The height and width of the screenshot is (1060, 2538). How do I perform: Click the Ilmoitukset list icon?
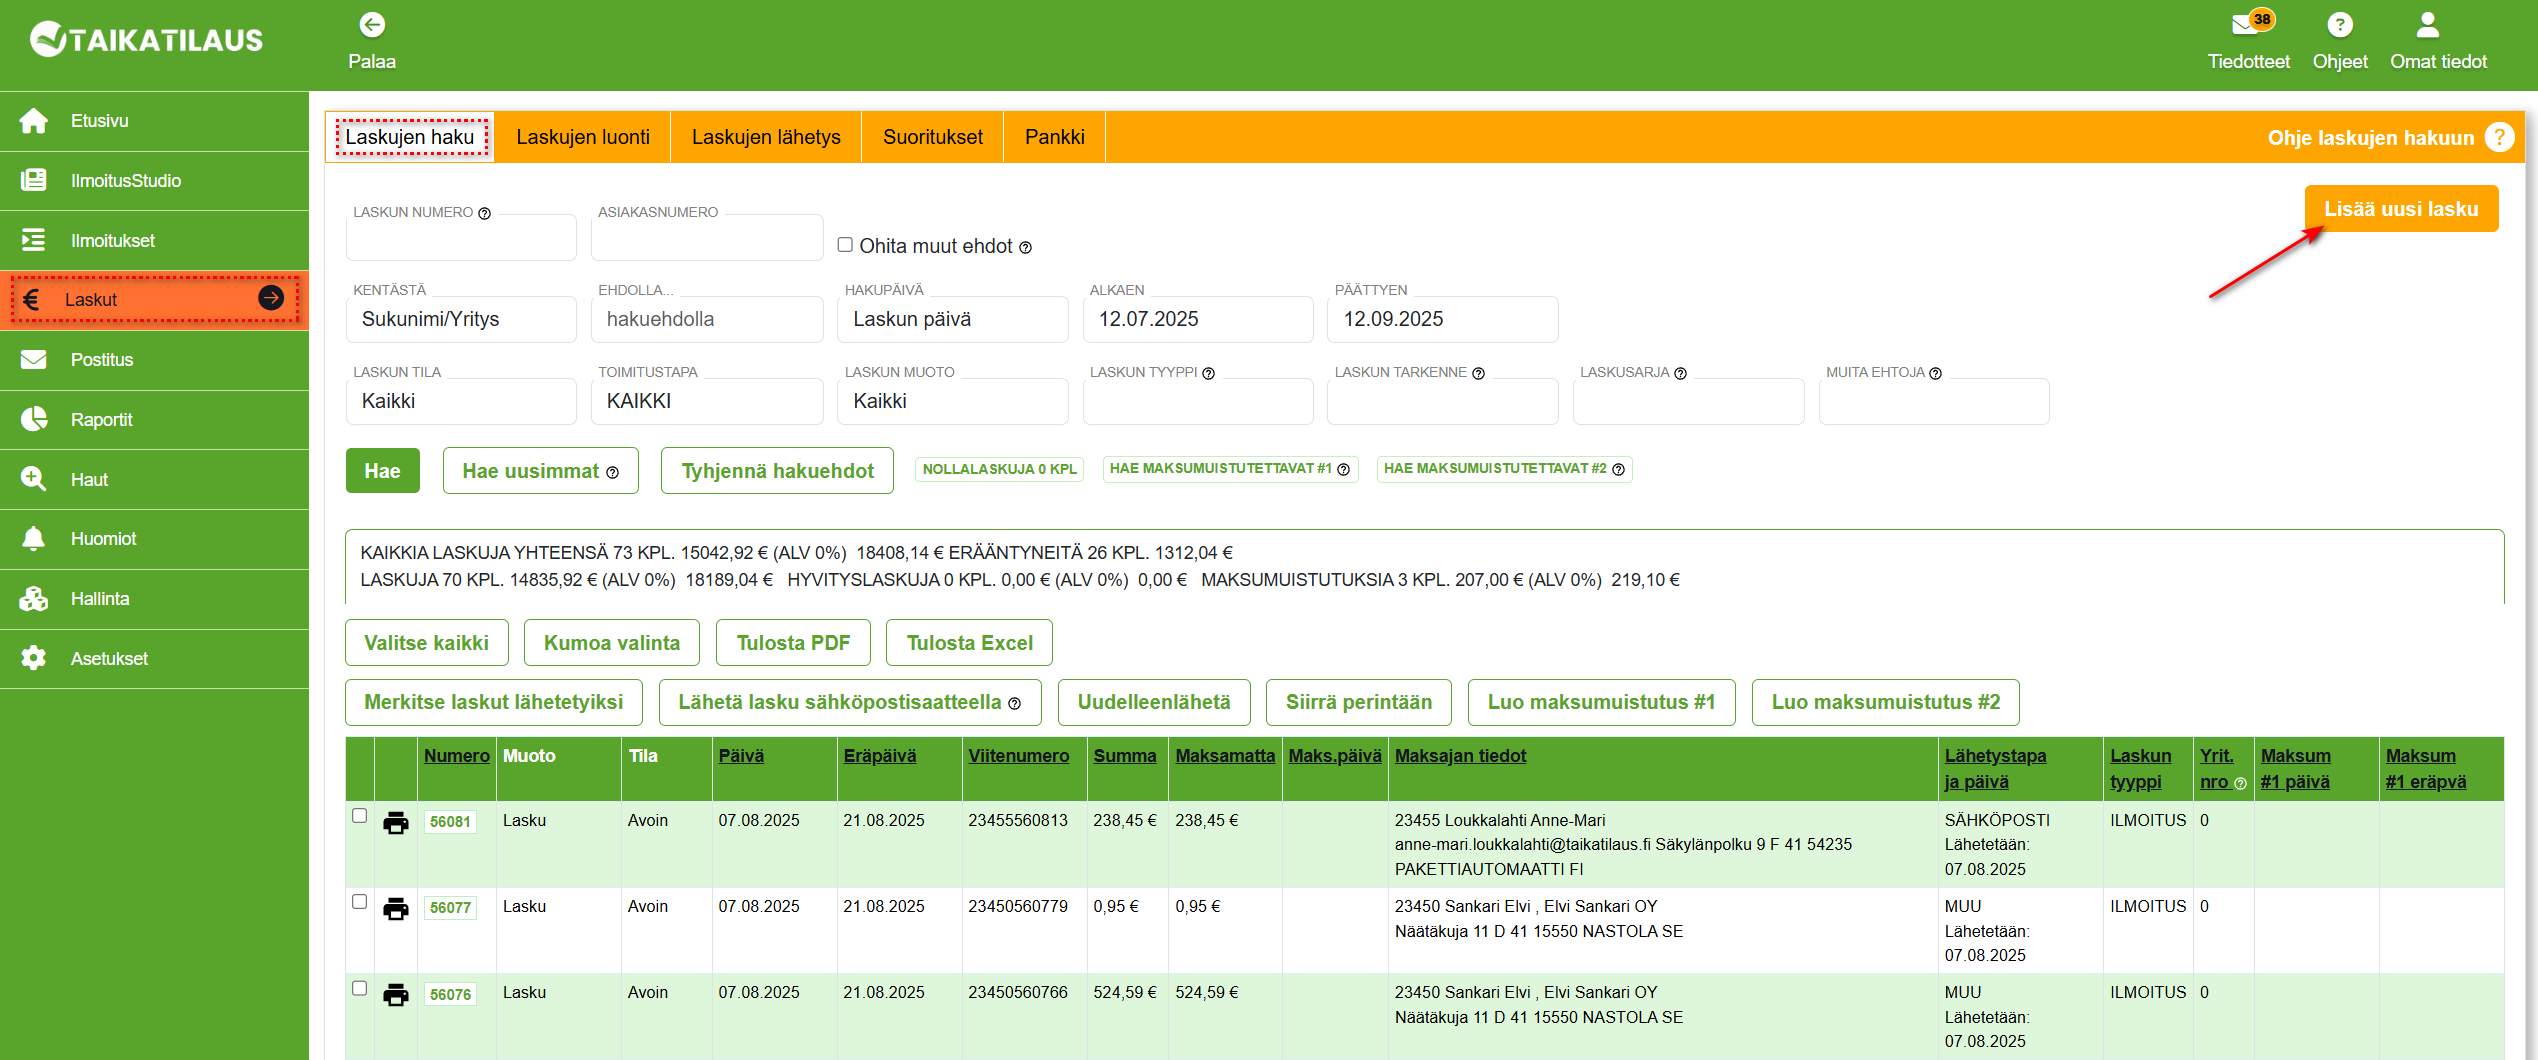pos(34,240)
